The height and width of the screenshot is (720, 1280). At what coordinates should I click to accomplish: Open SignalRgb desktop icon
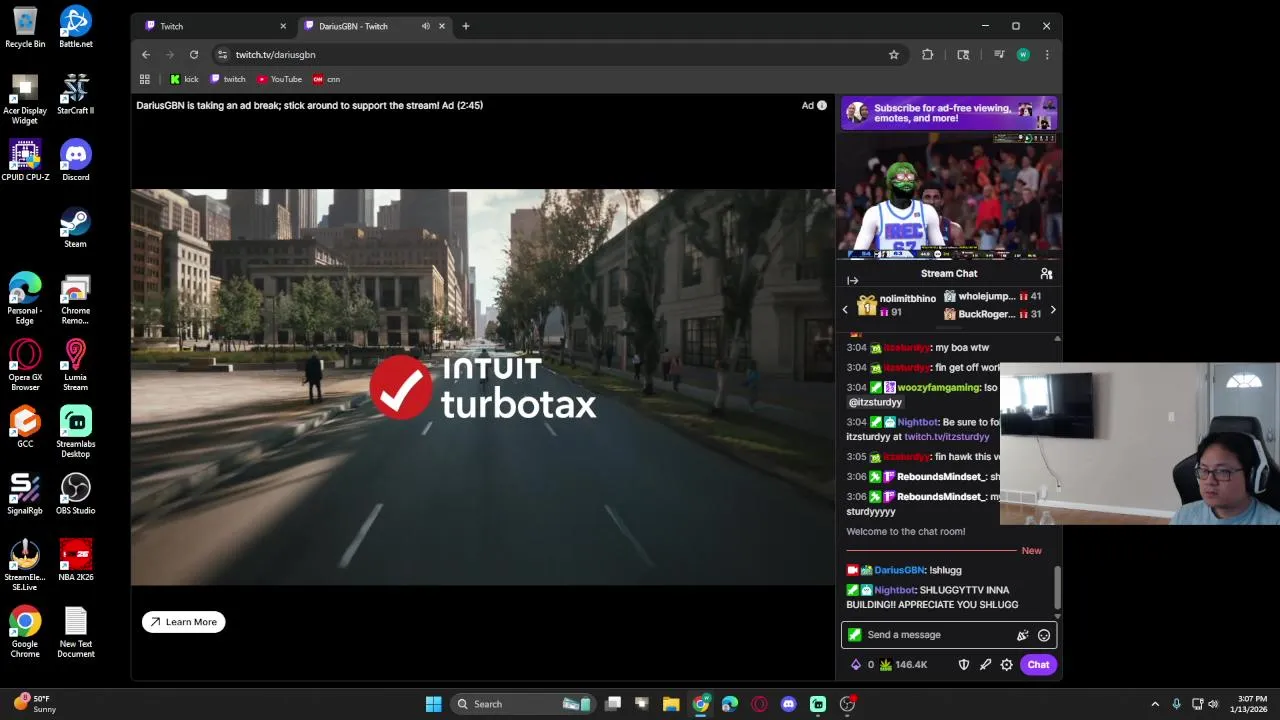(x=25, y=494)
